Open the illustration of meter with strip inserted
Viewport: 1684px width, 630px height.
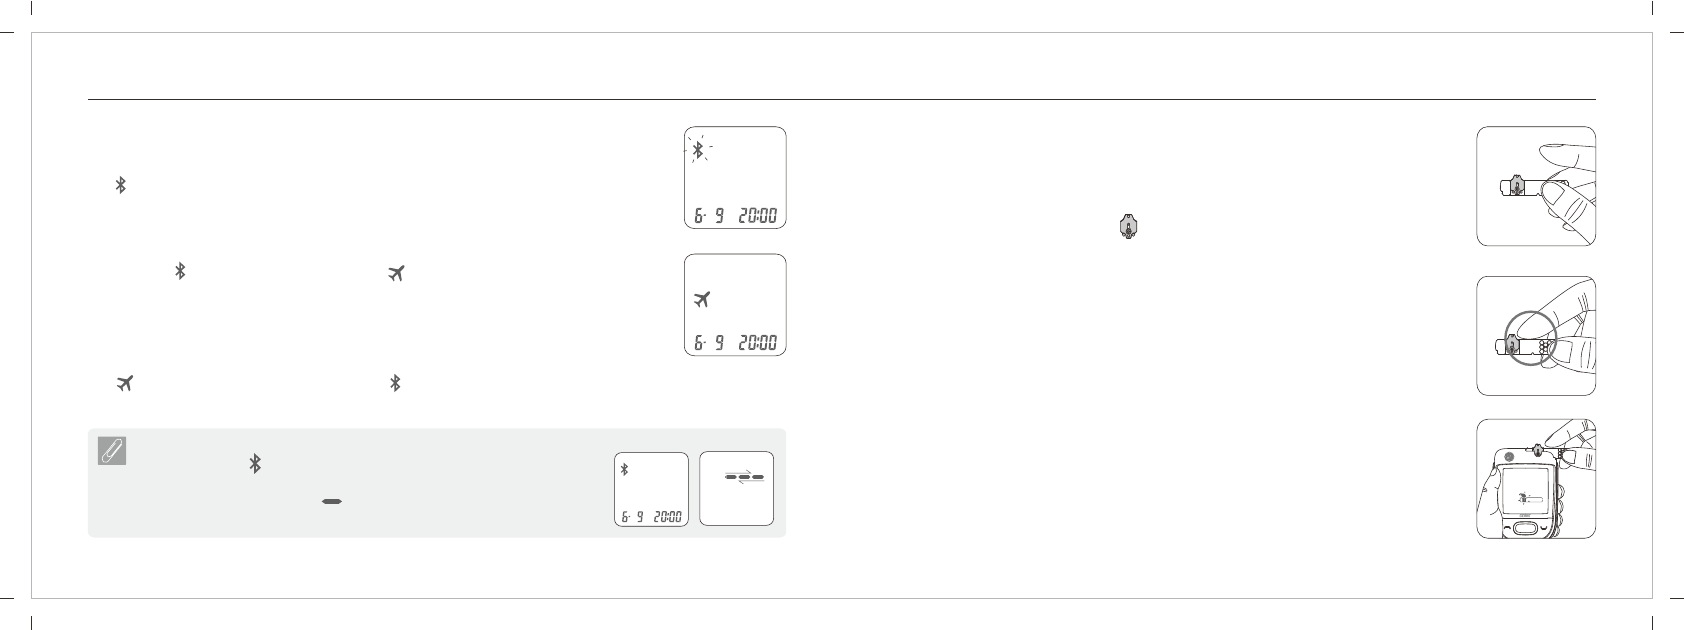[x=1536, y=479]
